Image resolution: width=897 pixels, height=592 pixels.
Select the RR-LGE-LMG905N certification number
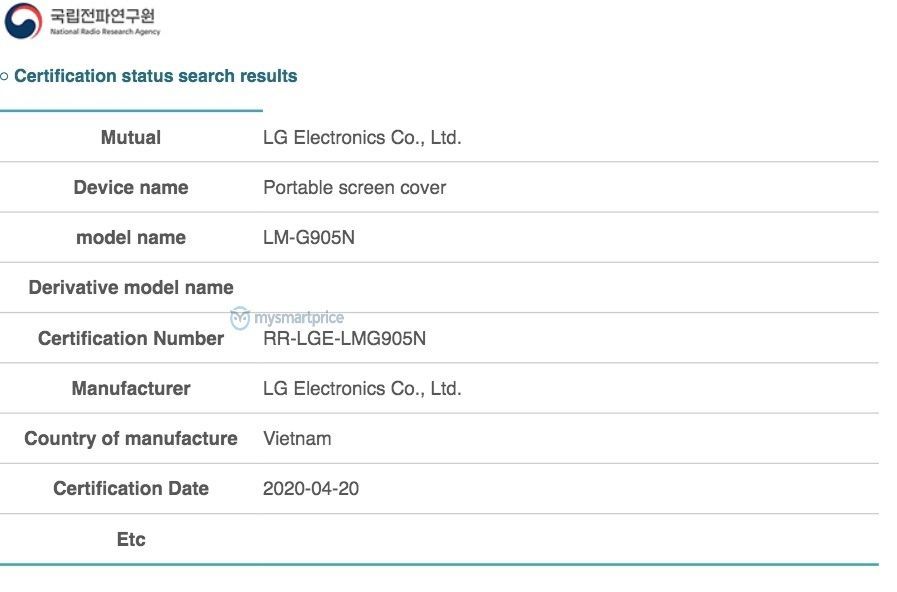click(344, 339)
